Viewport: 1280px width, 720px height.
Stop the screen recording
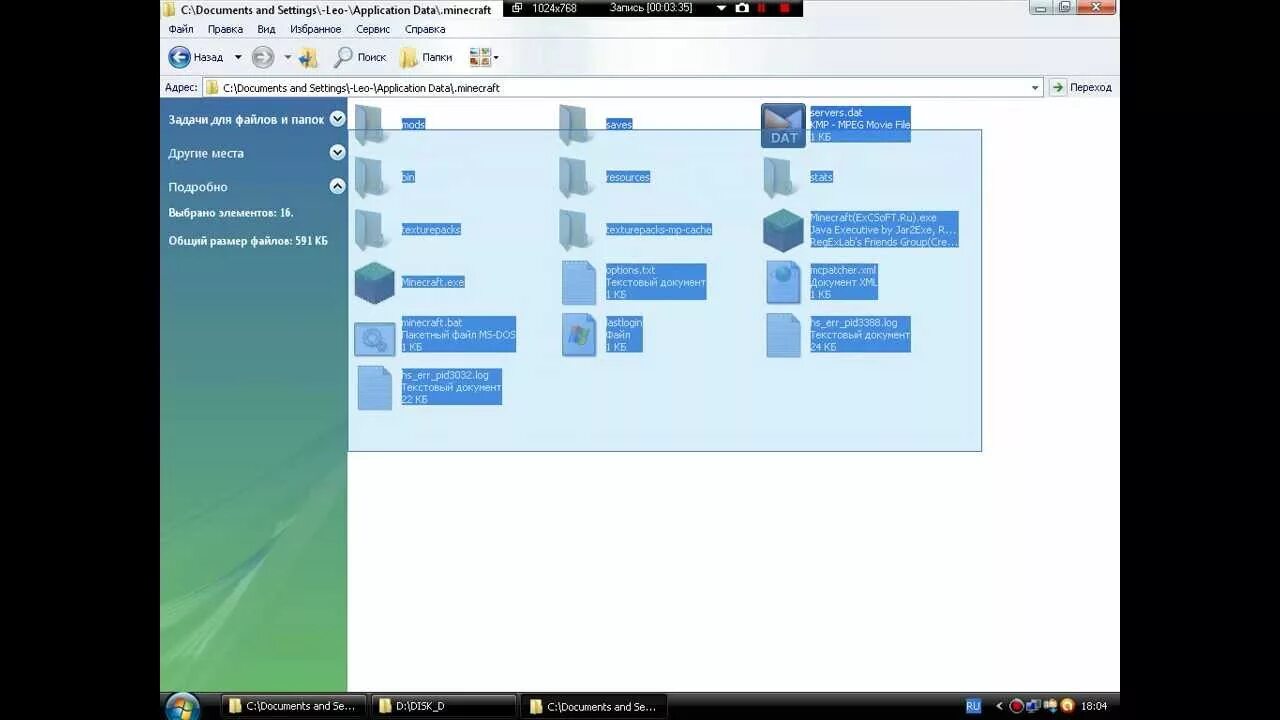tap(785, 8)
